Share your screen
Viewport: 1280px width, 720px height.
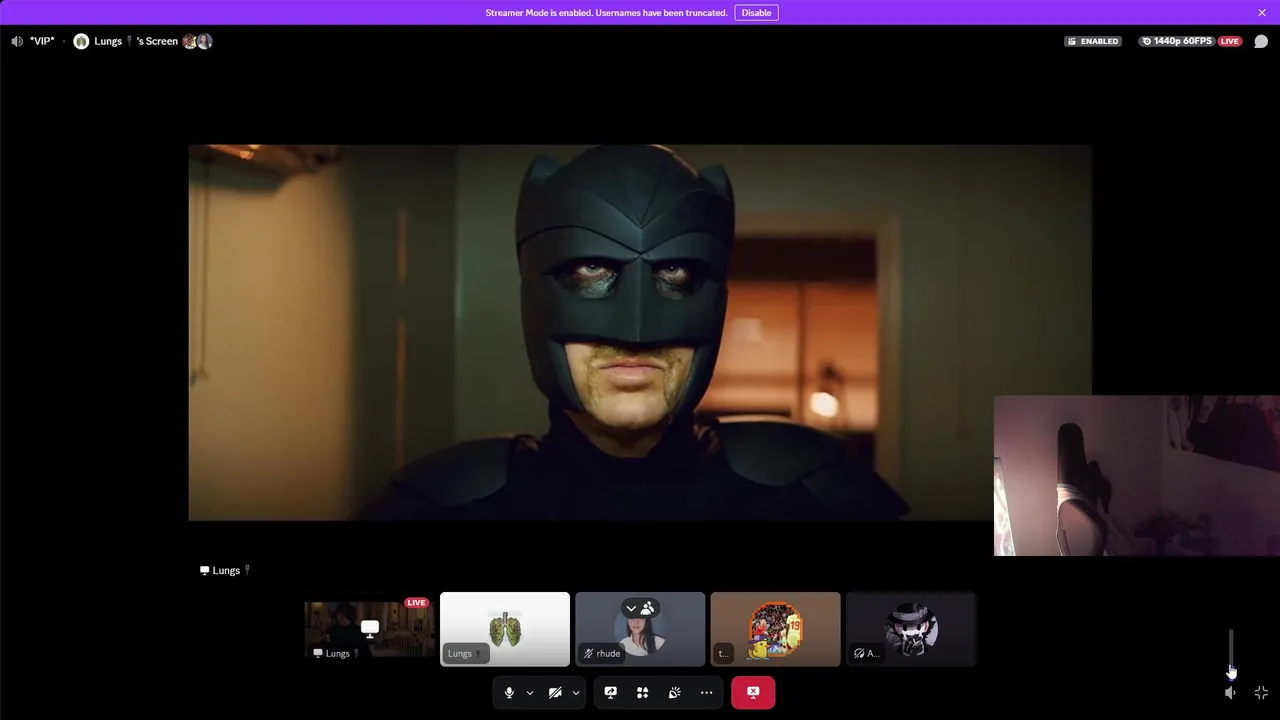[x=611, y=692]
